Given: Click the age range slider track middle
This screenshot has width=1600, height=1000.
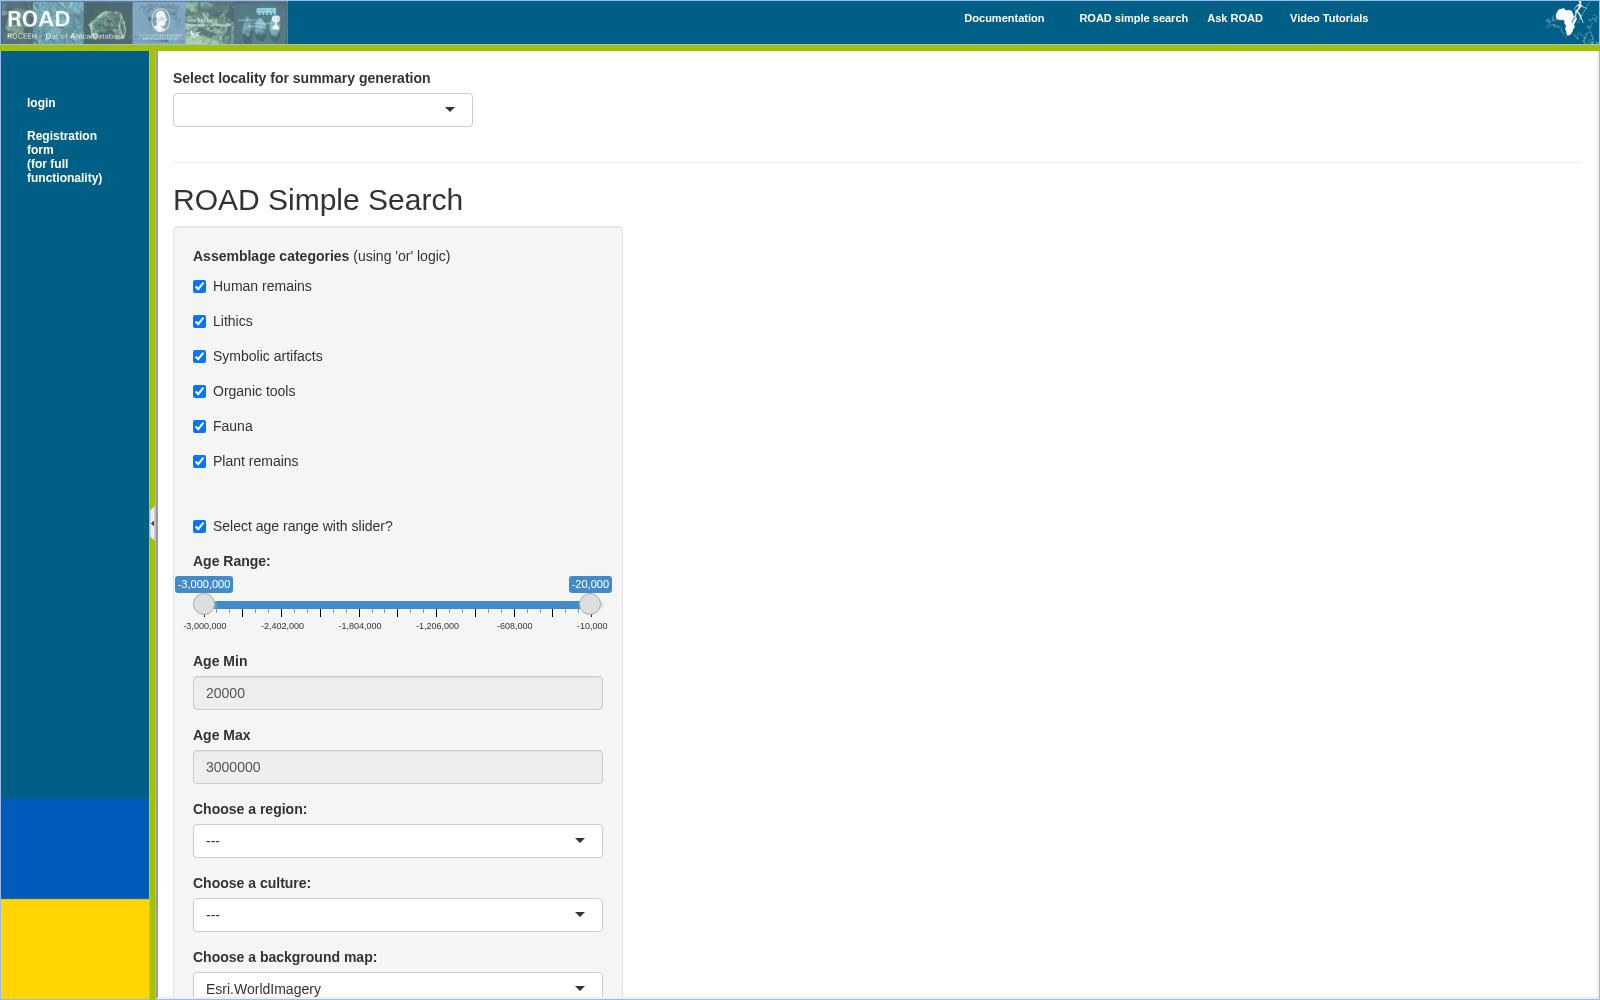Looking at the screenshot, I should tap(397, 605).
